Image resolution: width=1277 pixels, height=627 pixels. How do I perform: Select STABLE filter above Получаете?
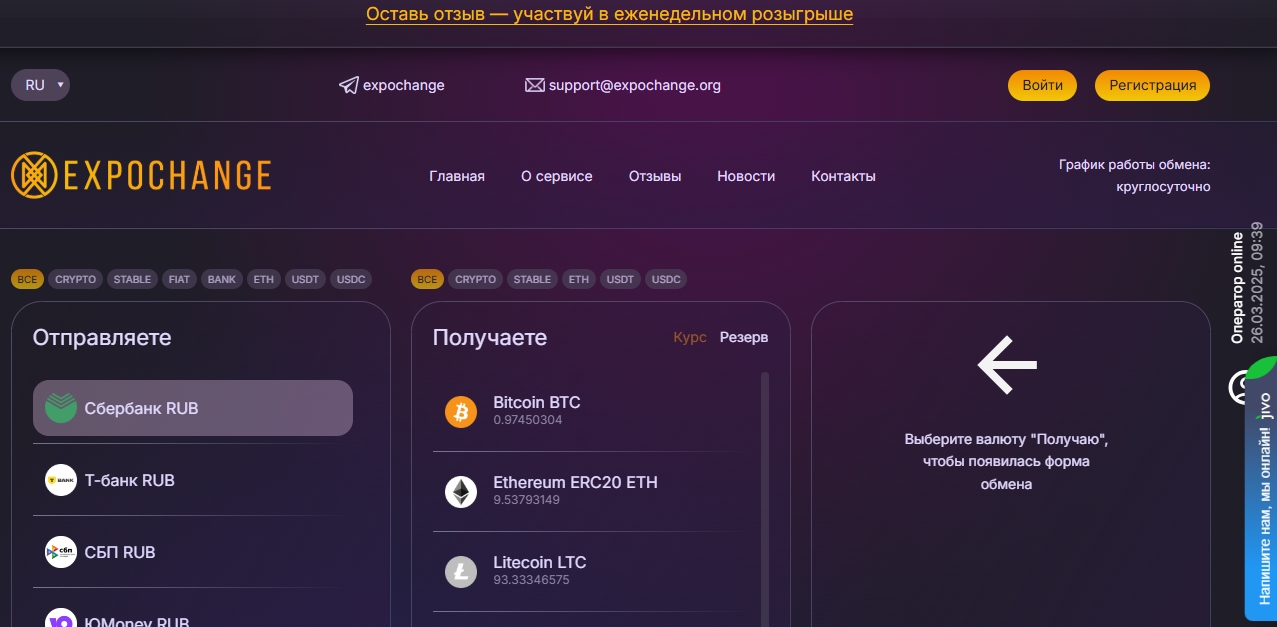point(532,279)
